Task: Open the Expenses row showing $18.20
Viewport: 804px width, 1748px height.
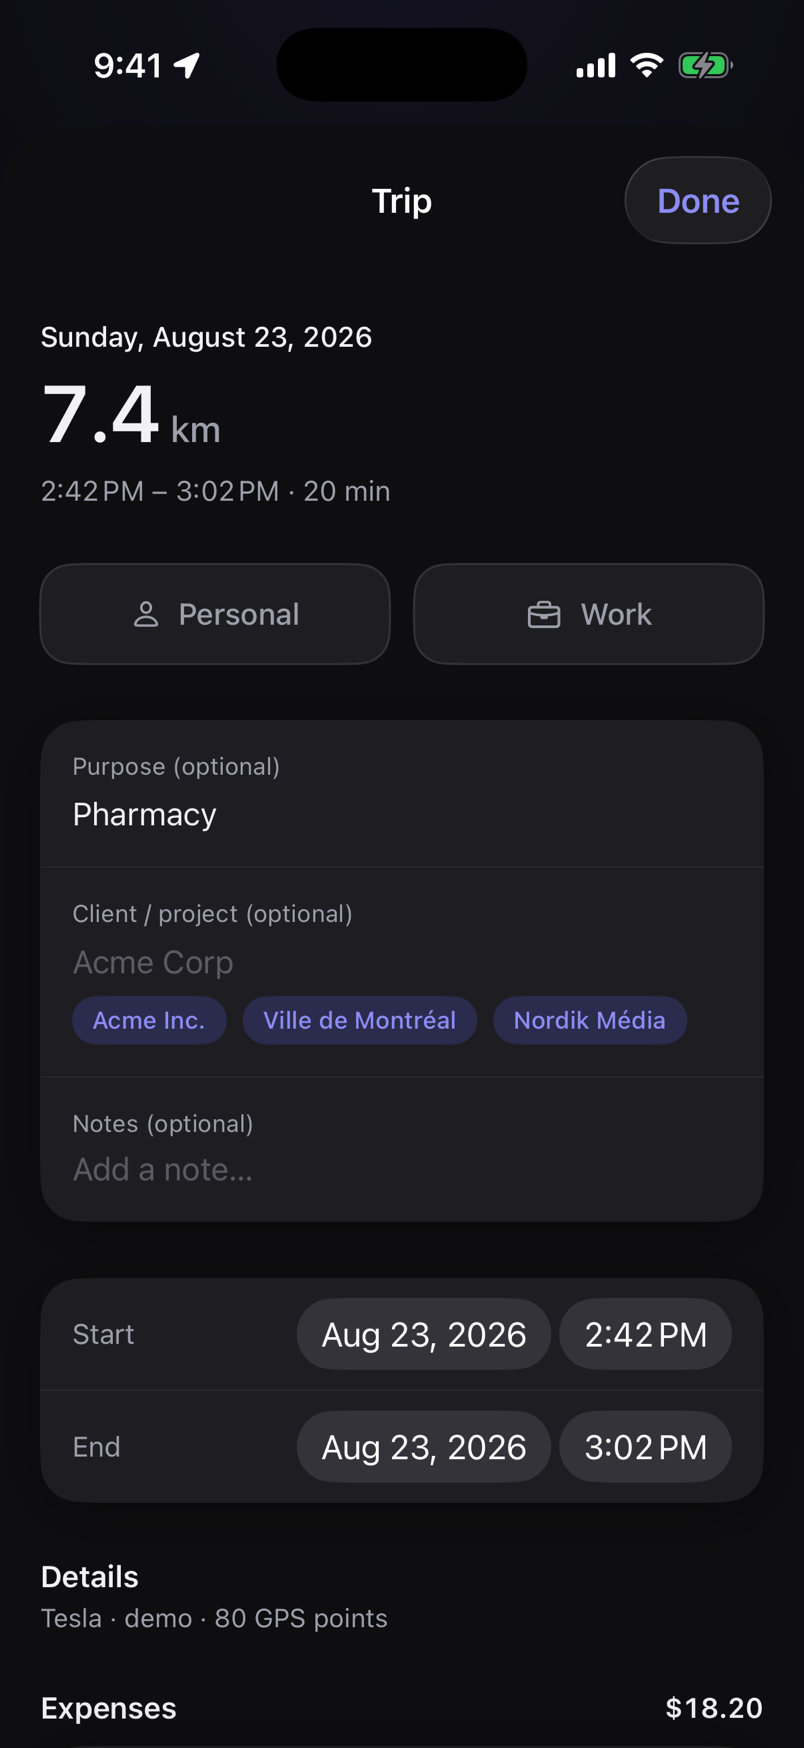Action: tap(402, 1708)
